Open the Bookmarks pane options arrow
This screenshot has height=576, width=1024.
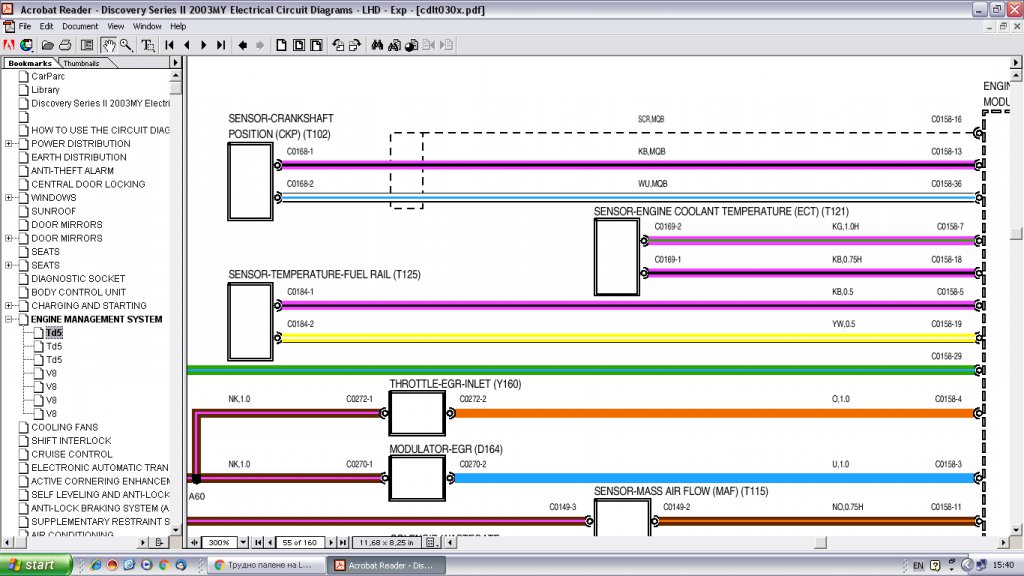(x=175, y=63)
